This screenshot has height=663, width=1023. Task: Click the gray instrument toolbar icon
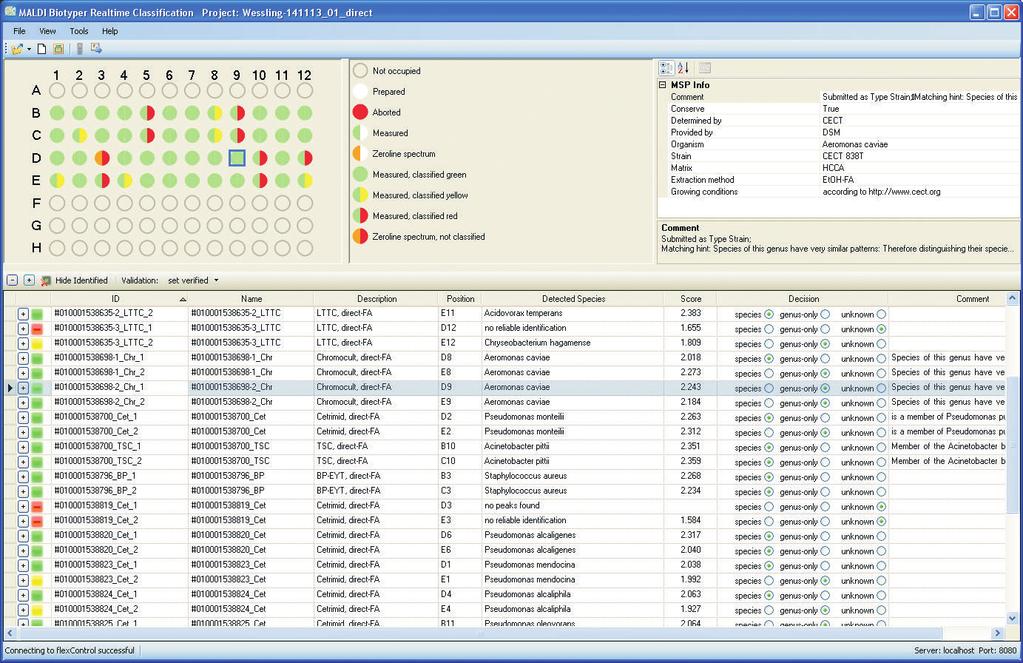click(80, 49)
